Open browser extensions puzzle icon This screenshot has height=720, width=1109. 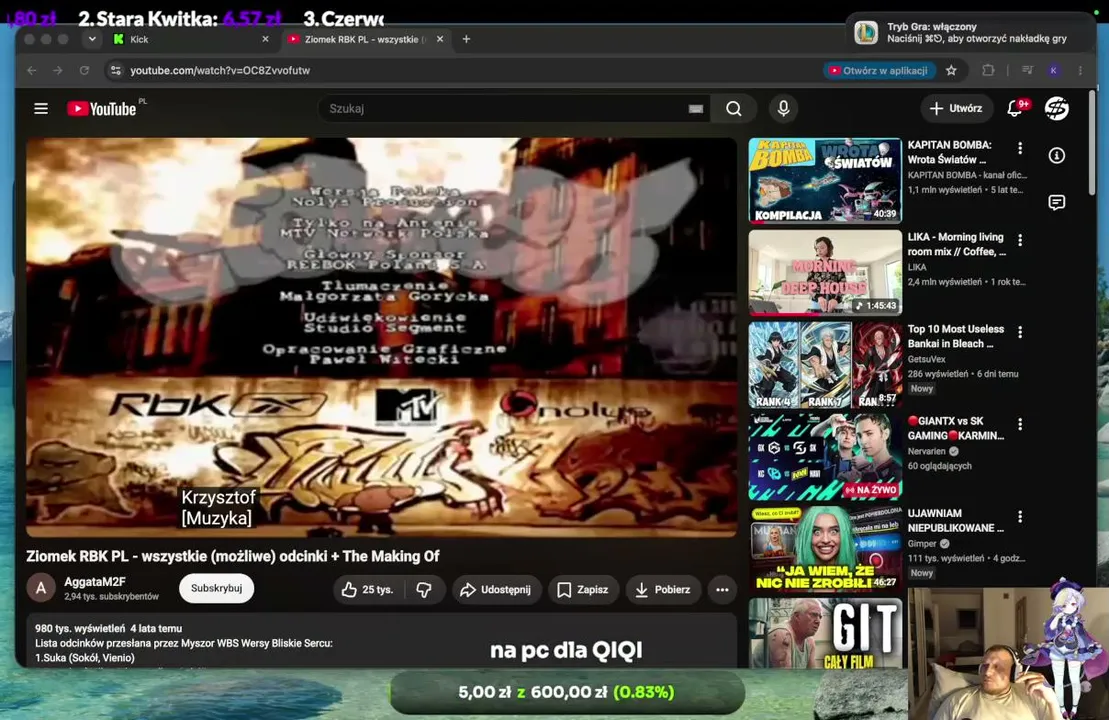coord(988,70)
